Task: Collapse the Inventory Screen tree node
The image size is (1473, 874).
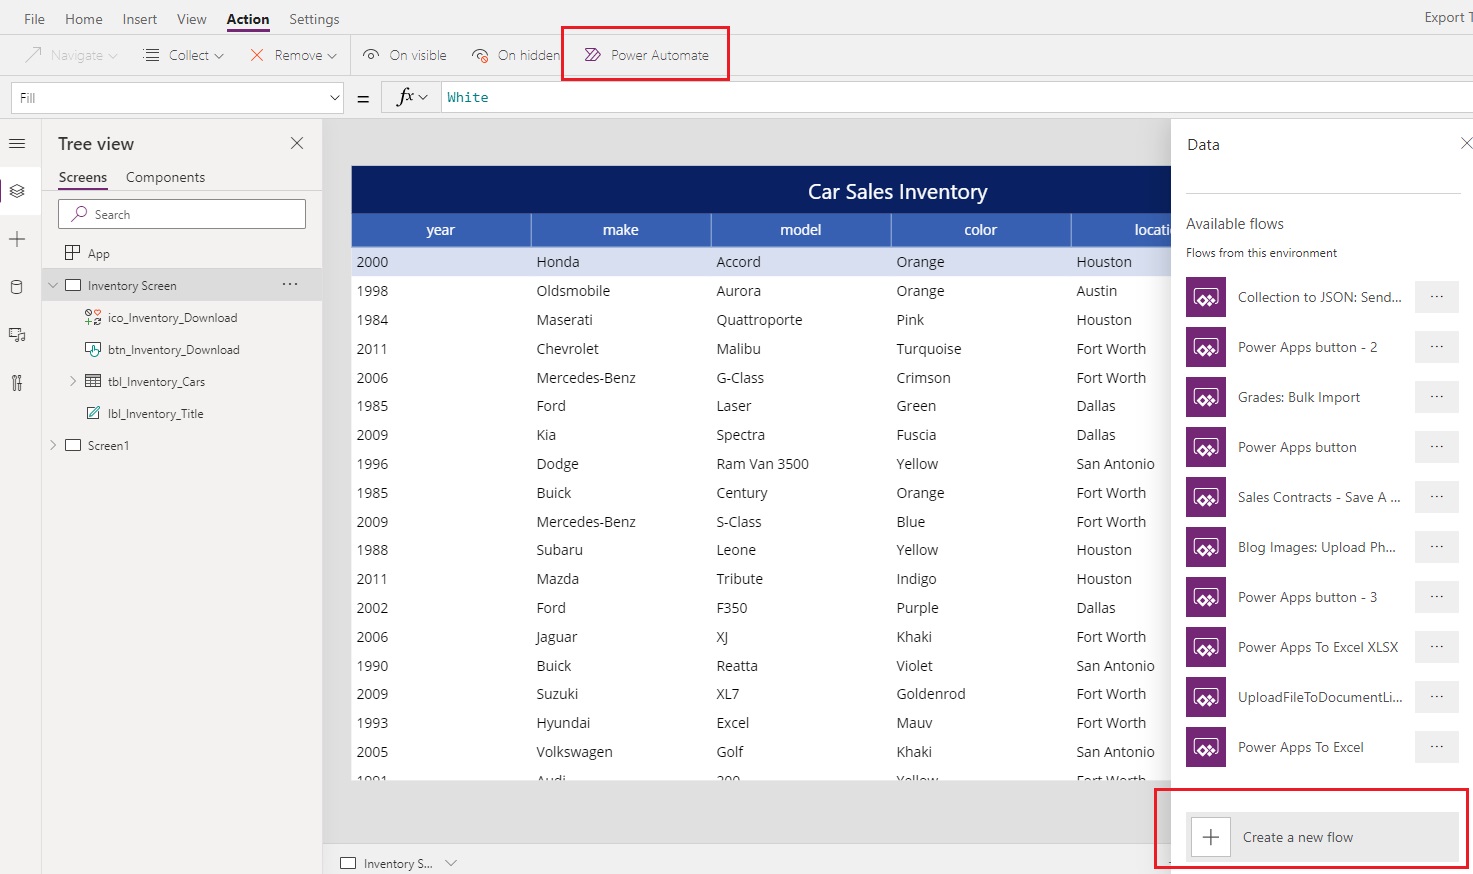Action: click(54, 284)
